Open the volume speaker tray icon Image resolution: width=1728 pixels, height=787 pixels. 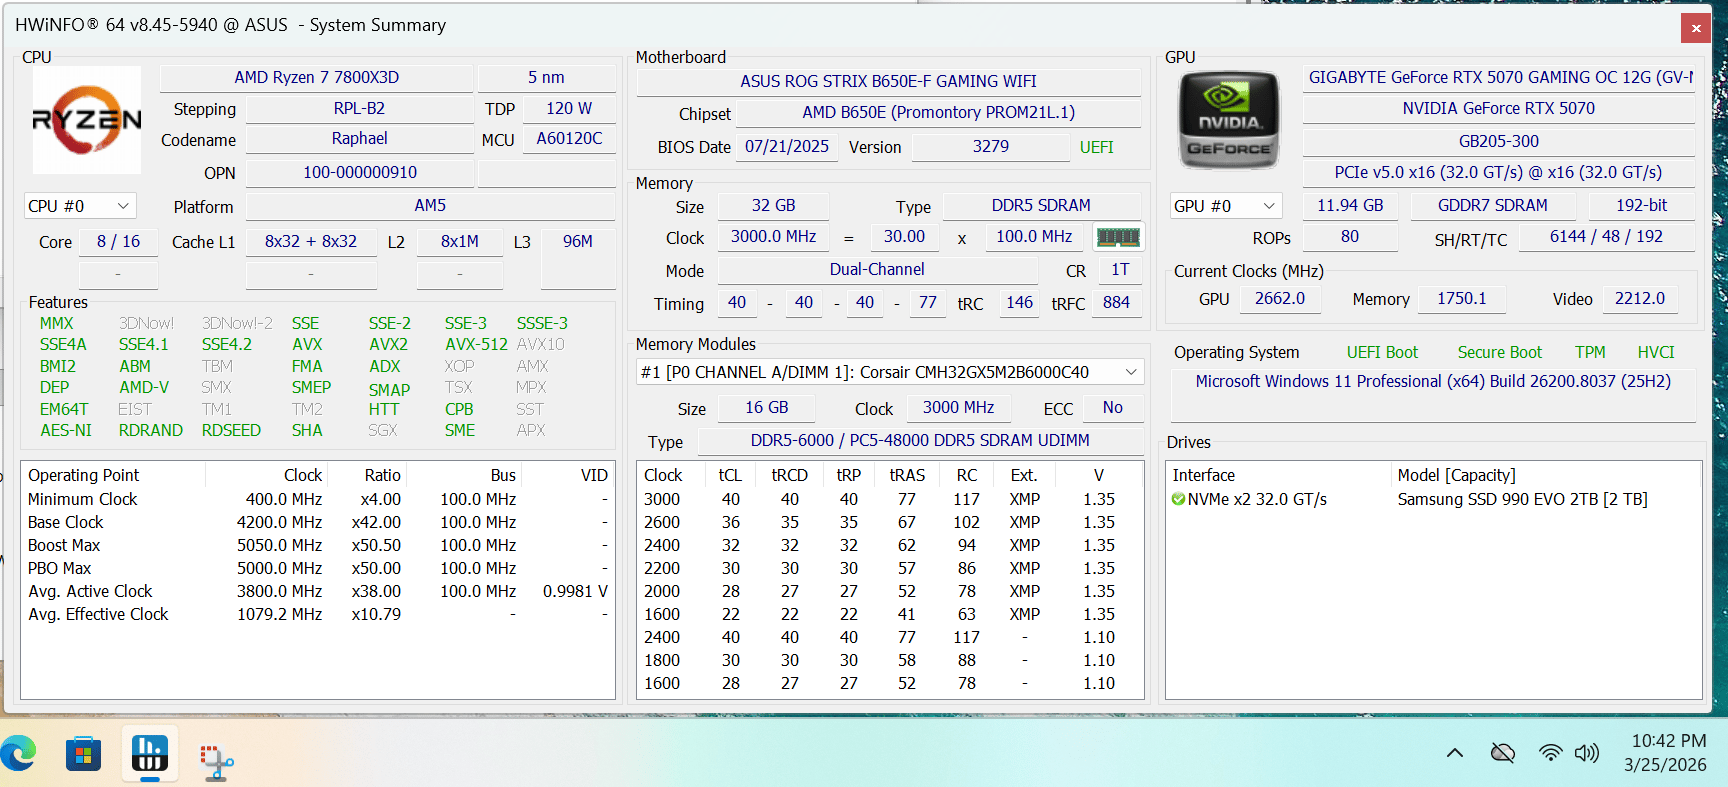[1587, 753]
